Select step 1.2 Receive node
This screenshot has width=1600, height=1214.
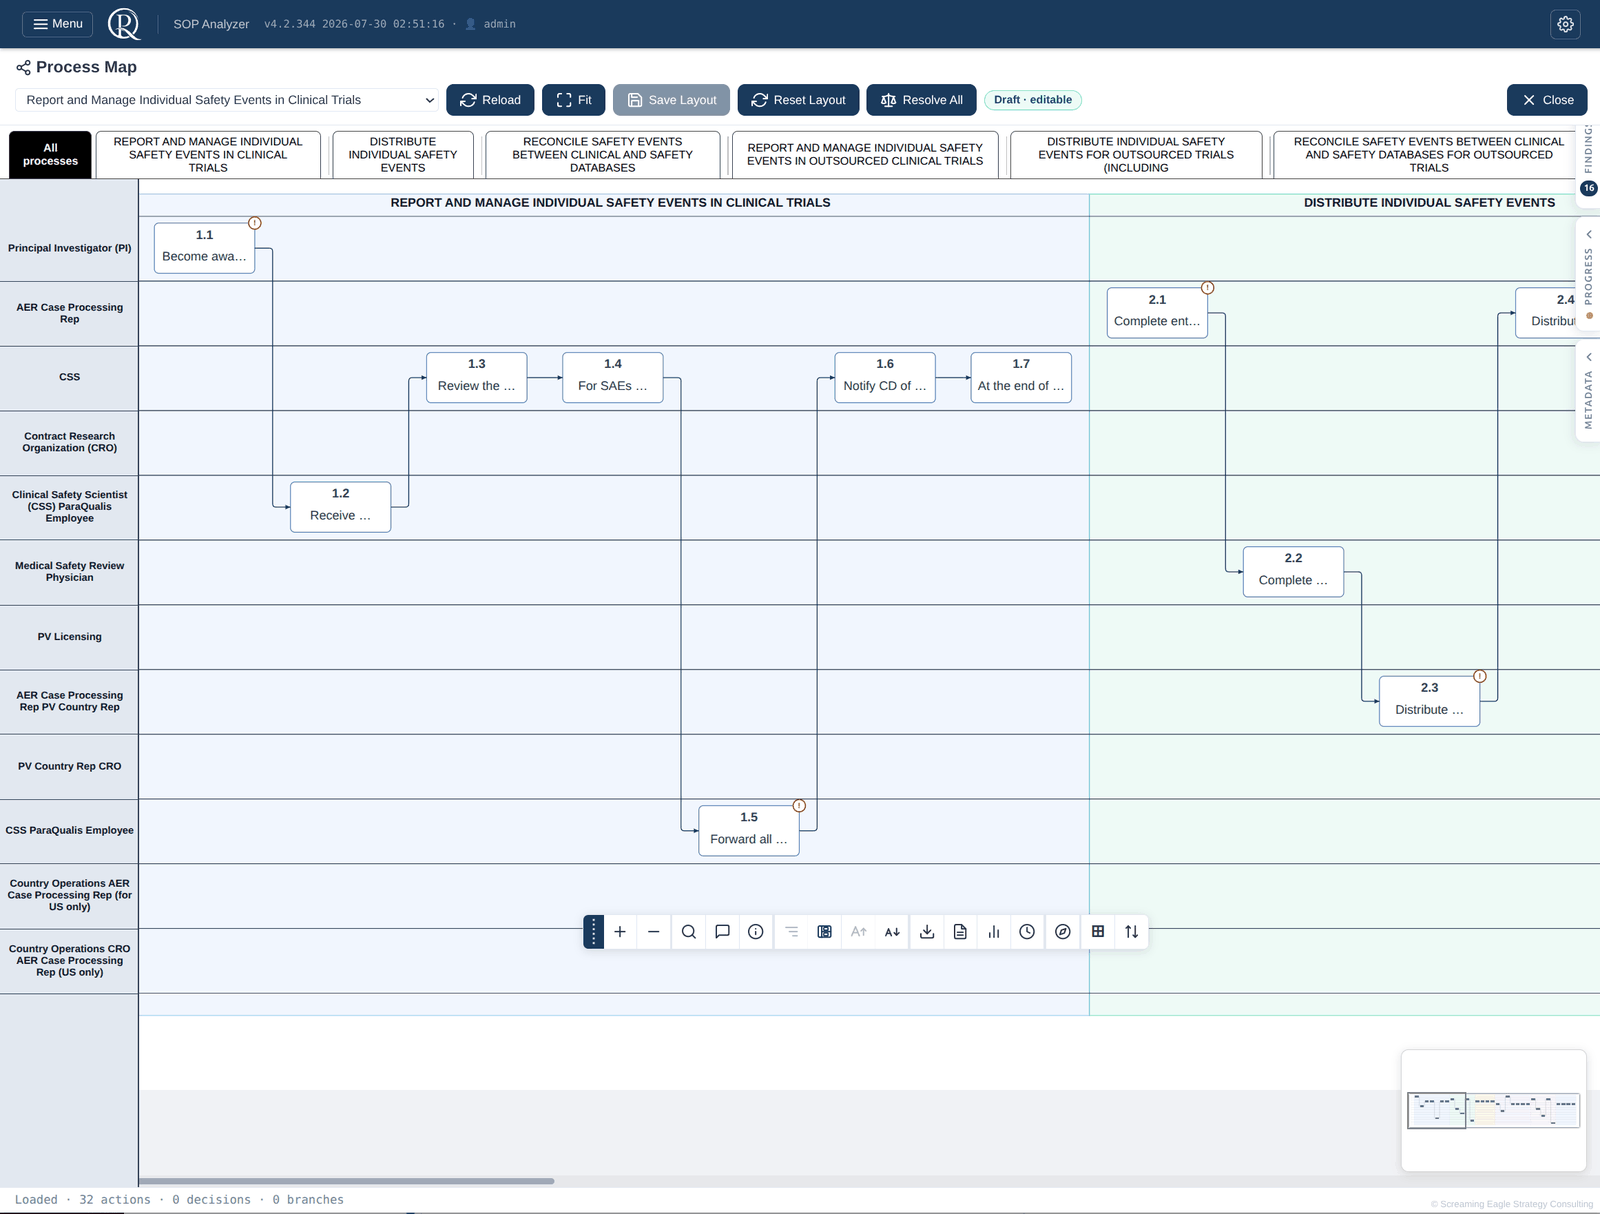(340, 506)
